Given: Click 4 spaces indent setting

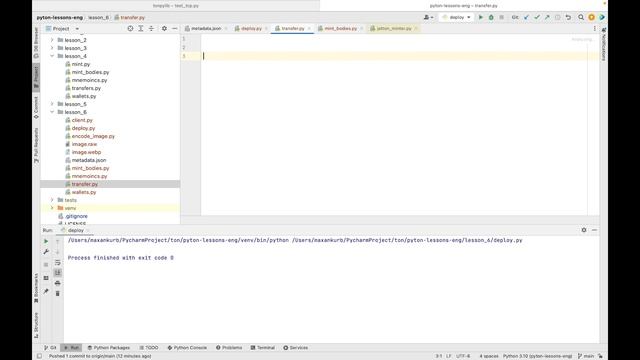Looking at the screenshot, I should (489, 356).
